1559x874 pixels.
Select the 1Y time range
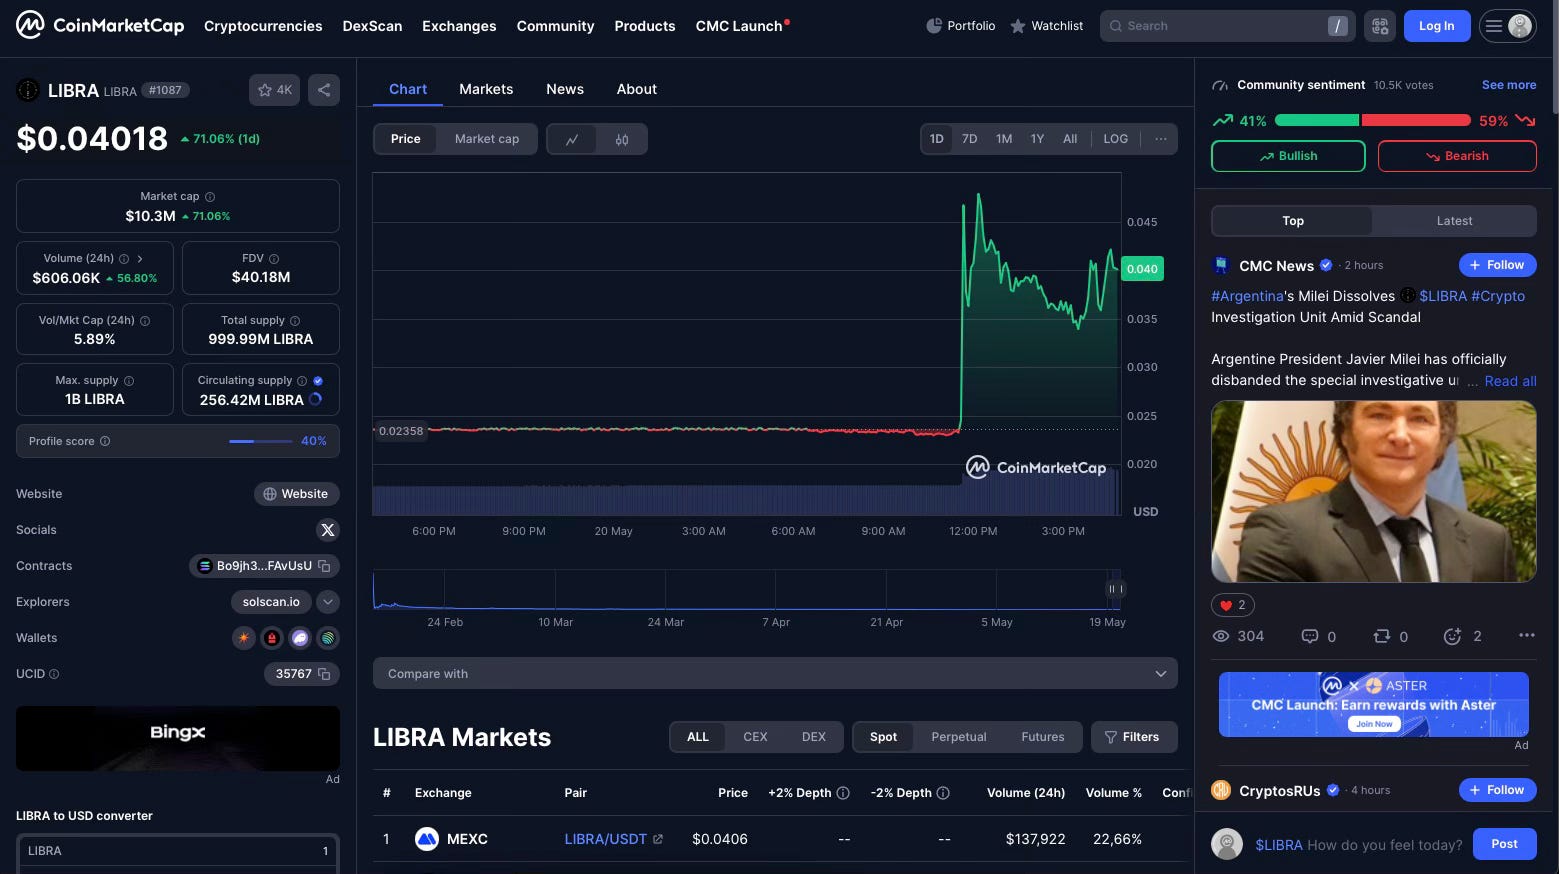pyautogui.click(x=1037, y=139)
